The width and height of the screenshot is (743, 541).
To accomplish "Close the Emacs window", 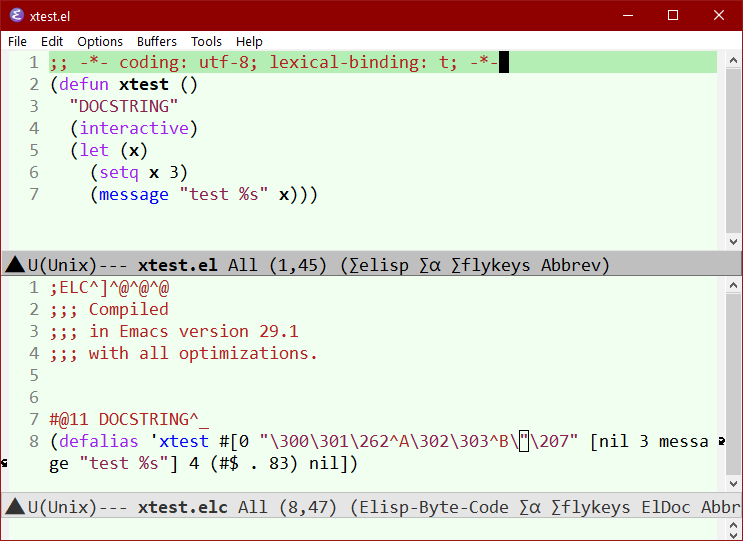I will (718, 15).
